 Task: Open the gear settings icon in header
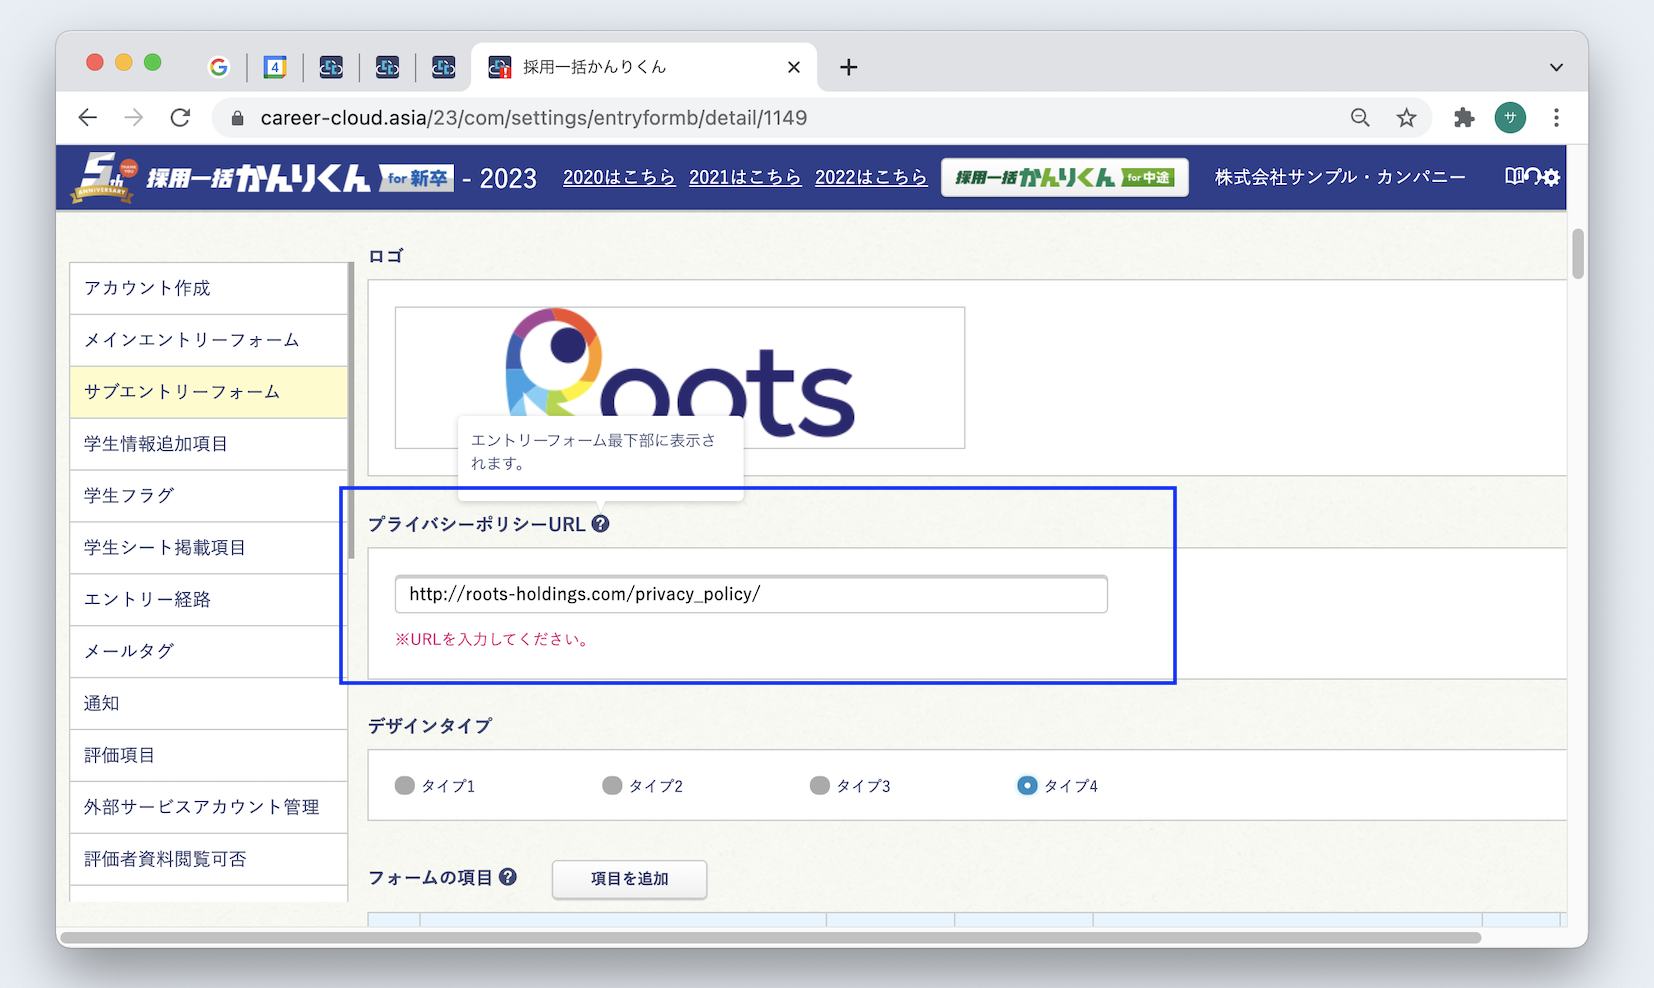pos(1551,177)
